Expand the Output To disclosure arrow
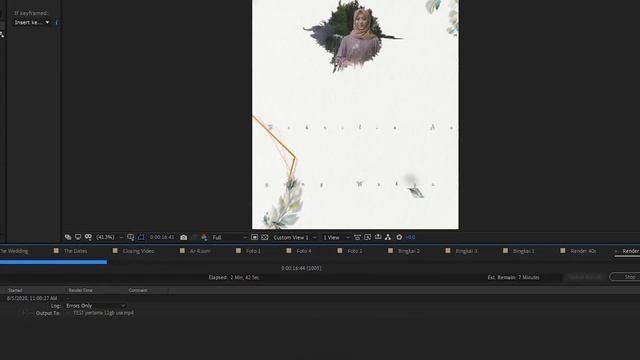The image size is (640, 360). point(23,313)
